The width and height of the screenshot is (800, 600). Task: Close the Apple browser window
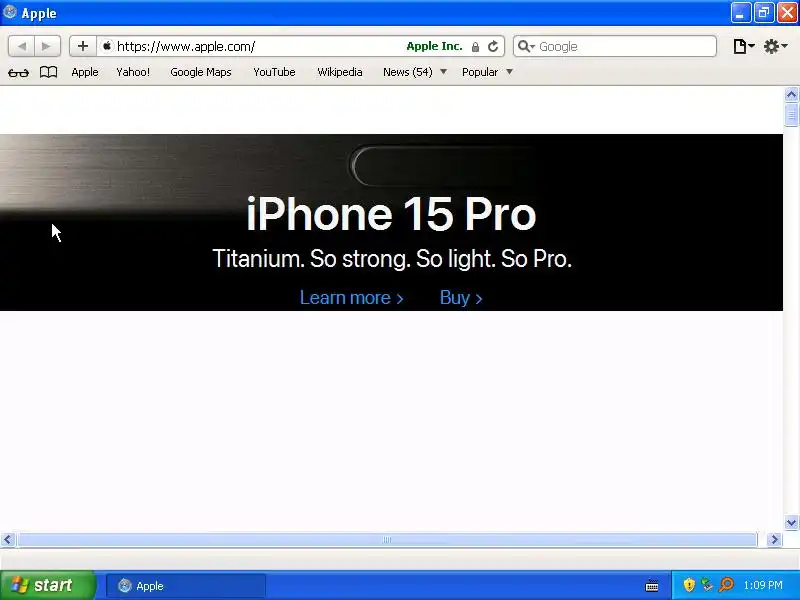787,13
